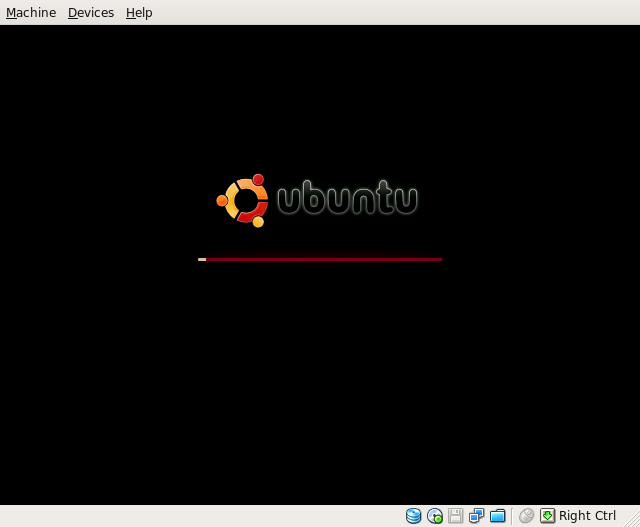Image resolution: width=640 pixels, height=527 pixels.
Task: Click the Ubuntu circle logo
Action: pos(242,200)
